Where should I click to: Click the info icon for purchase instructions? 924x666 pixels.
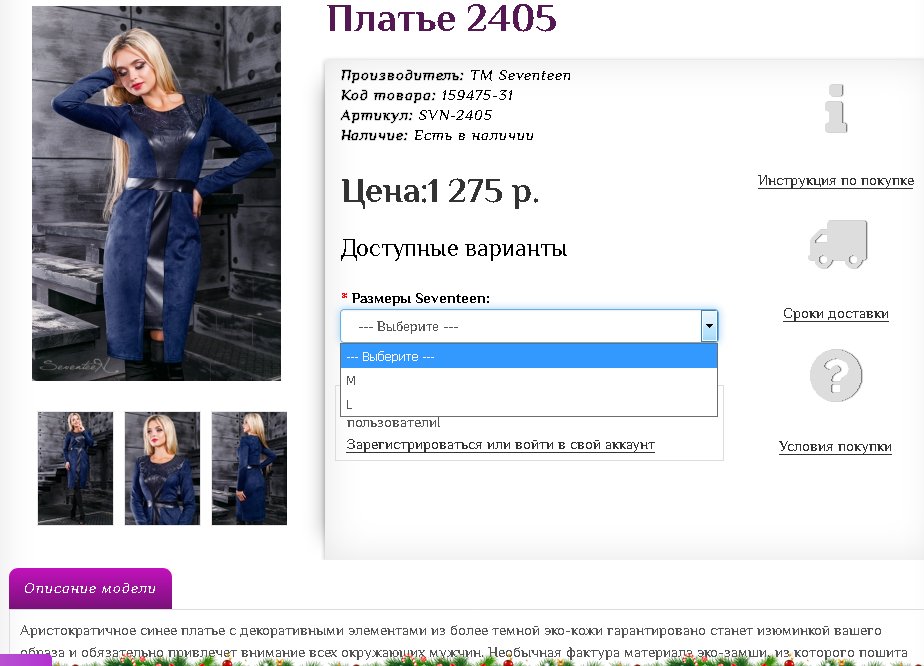(x=836, y=109)
